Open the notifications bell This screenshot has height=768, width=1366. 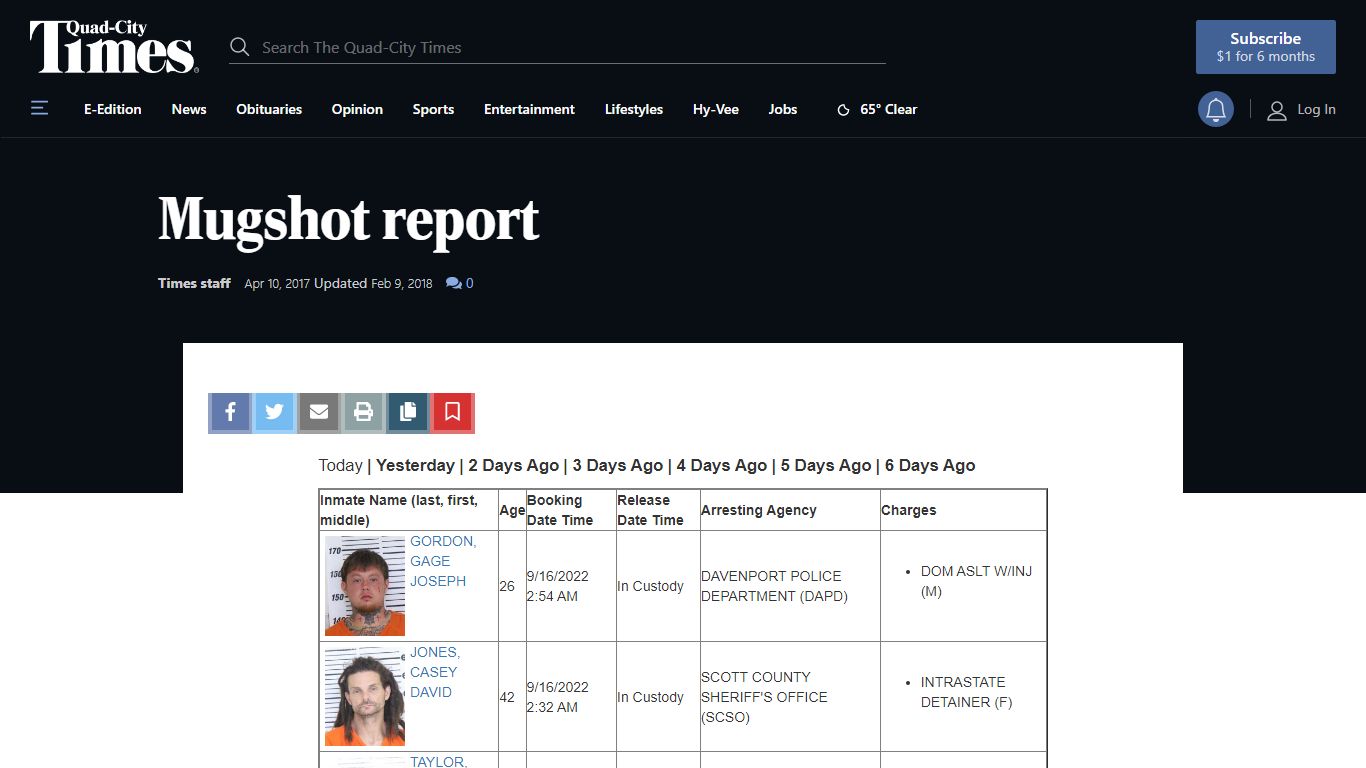(x=1216, y=110)
